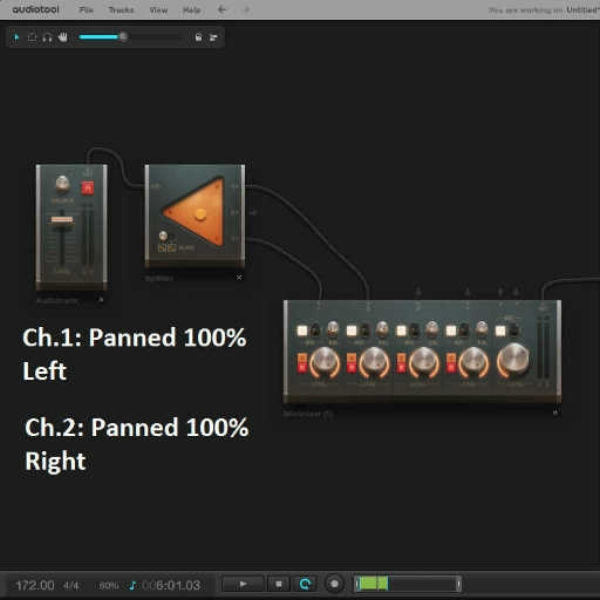The image size is (600, 600).
Task: Click Minimixer channel 1 small pan knob
Action: click(x=333, y=328)
